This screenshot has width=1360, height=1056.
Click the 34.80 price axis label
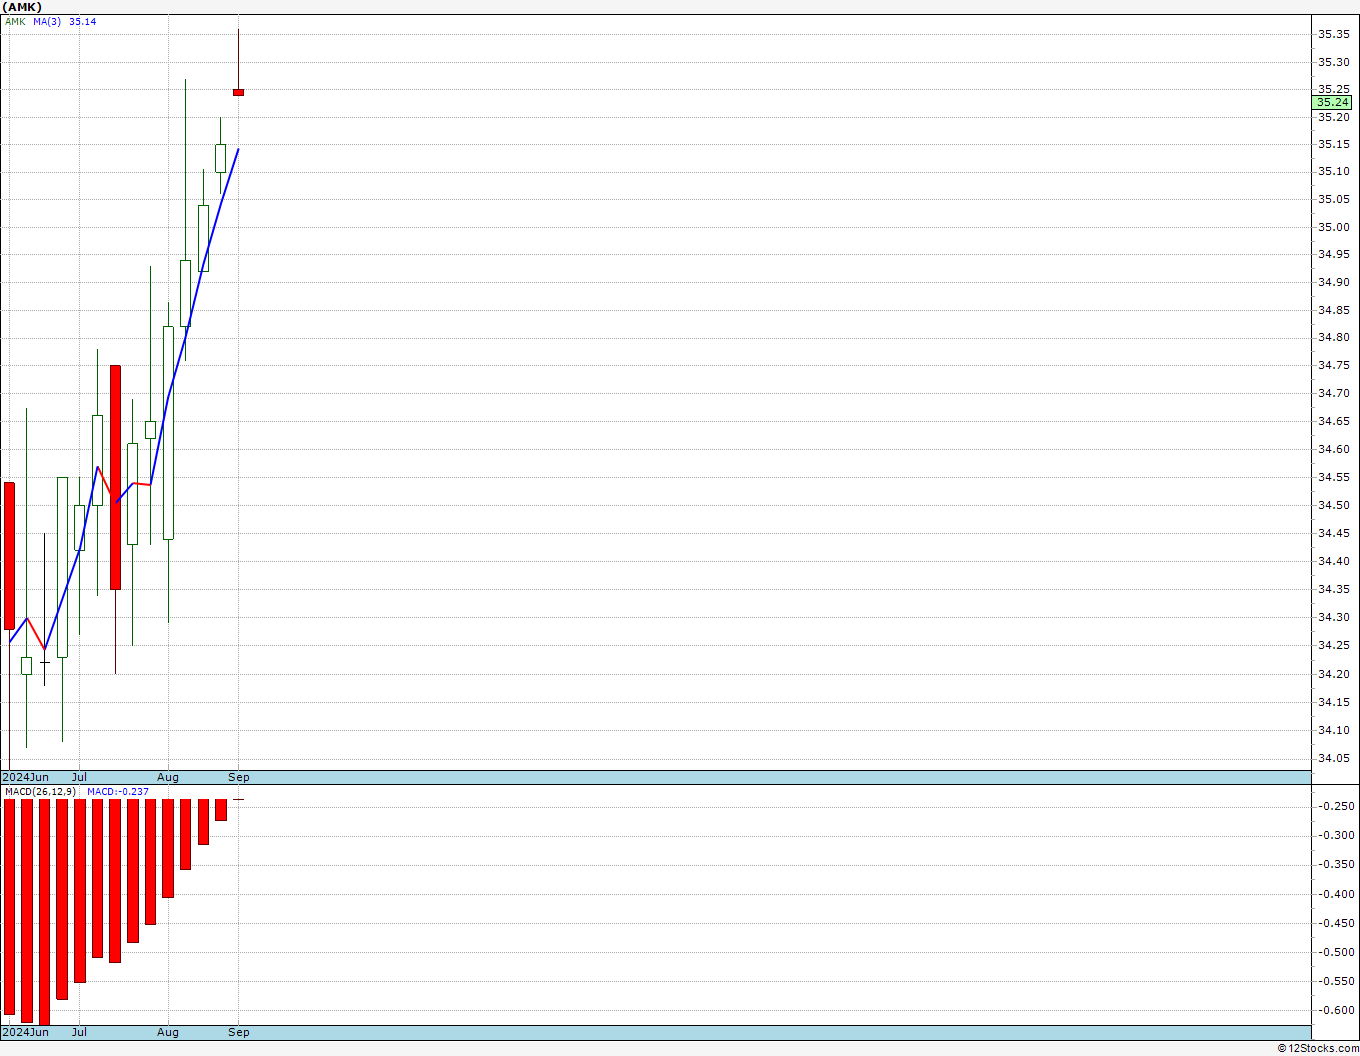click(x=1333, y=338)
